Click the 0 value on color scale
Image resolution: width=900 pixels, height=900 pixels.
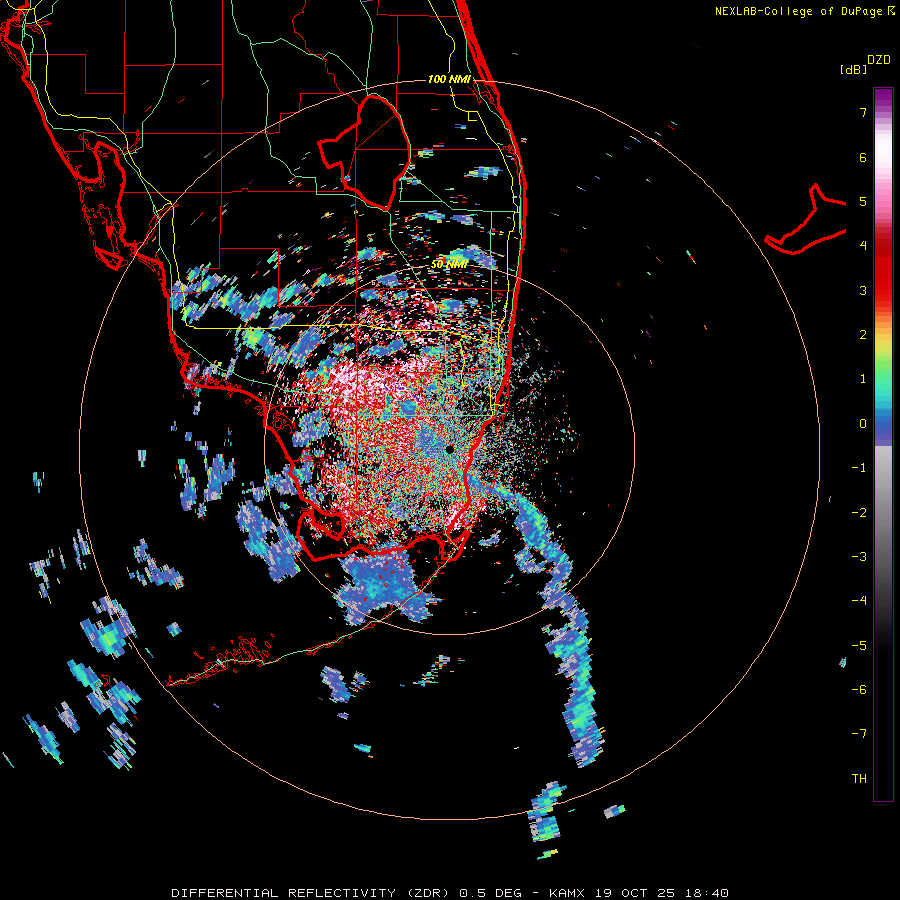tap(863, 424)
